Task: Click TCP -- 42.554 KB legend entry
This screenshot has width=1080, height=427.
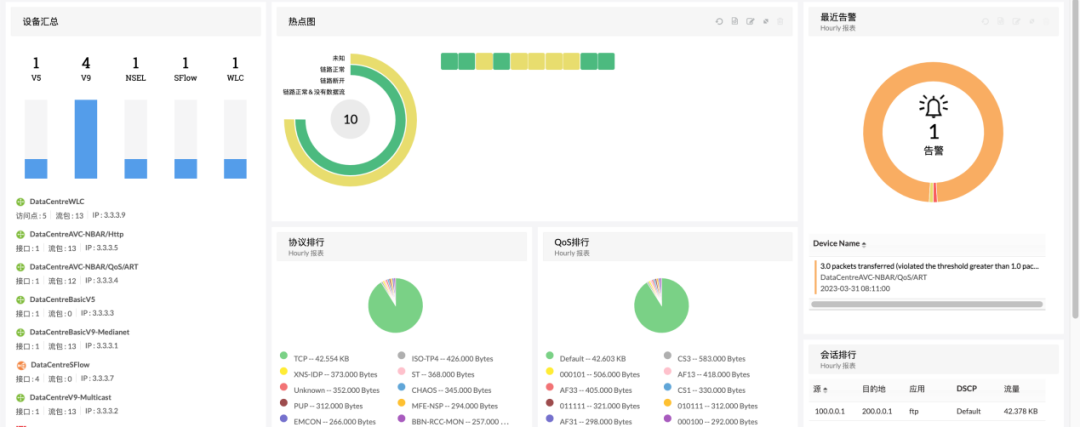Action: 321,359
